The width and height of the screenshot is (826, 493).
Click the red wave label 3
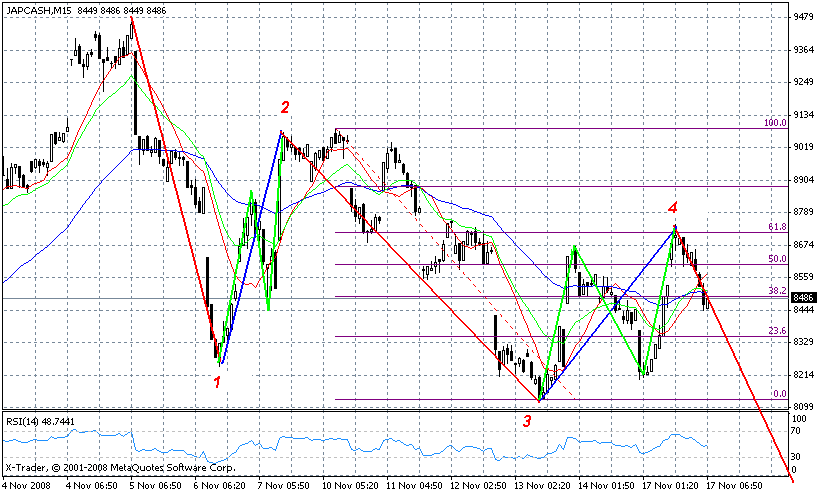click(x=527, y=420)
